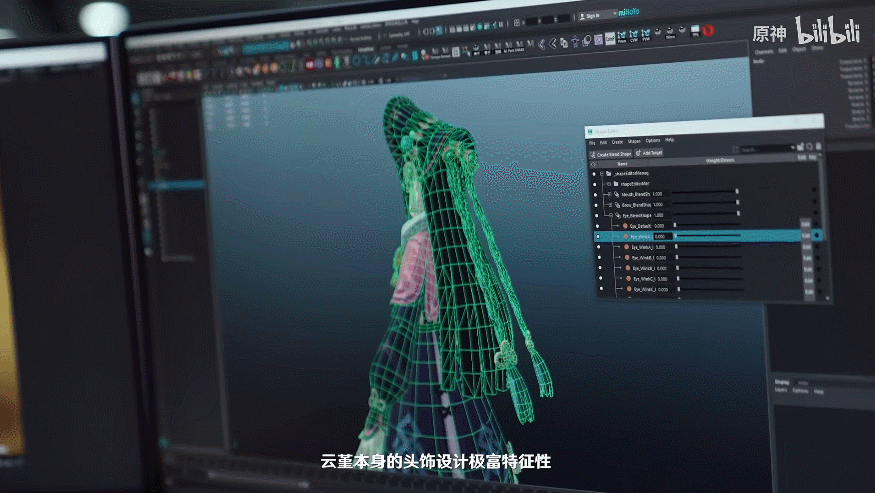This screenshot has height=493, width=875.
Task: Open the search field dropdown arrow
Action: click(x=792, y=148)
